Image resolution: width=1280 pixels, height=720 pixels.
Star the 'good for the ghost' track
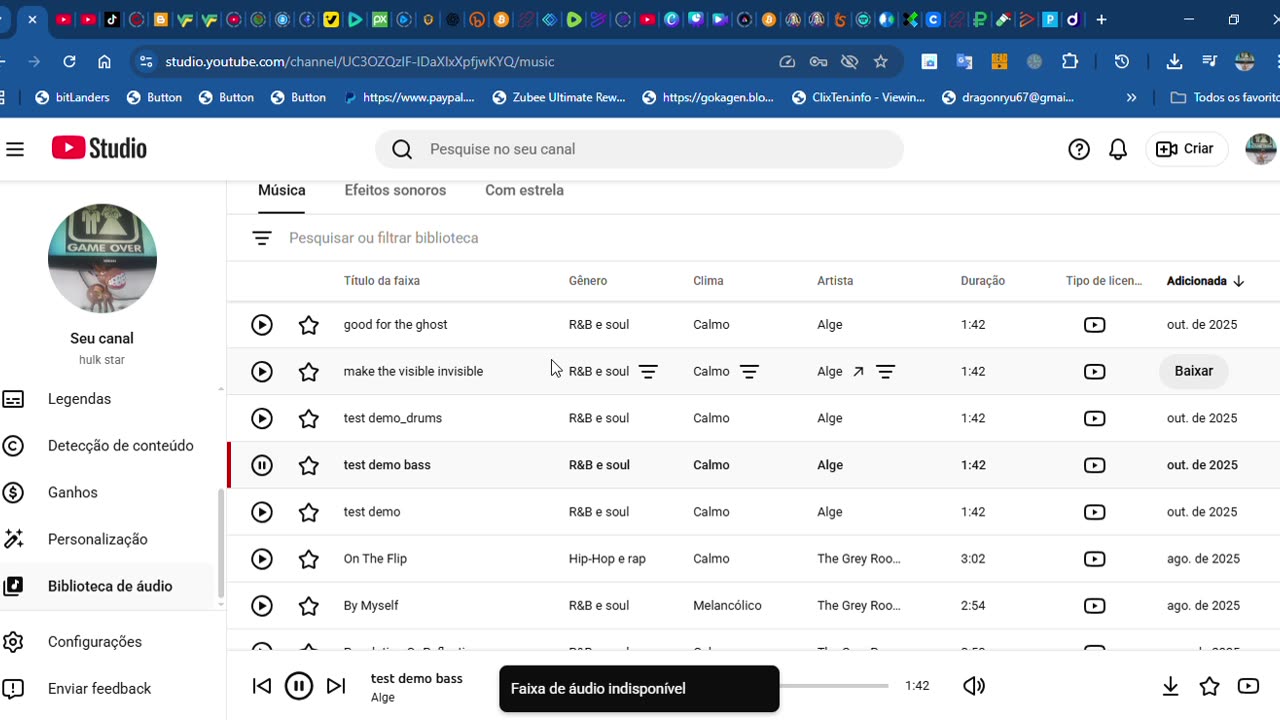tap(309, 325)
